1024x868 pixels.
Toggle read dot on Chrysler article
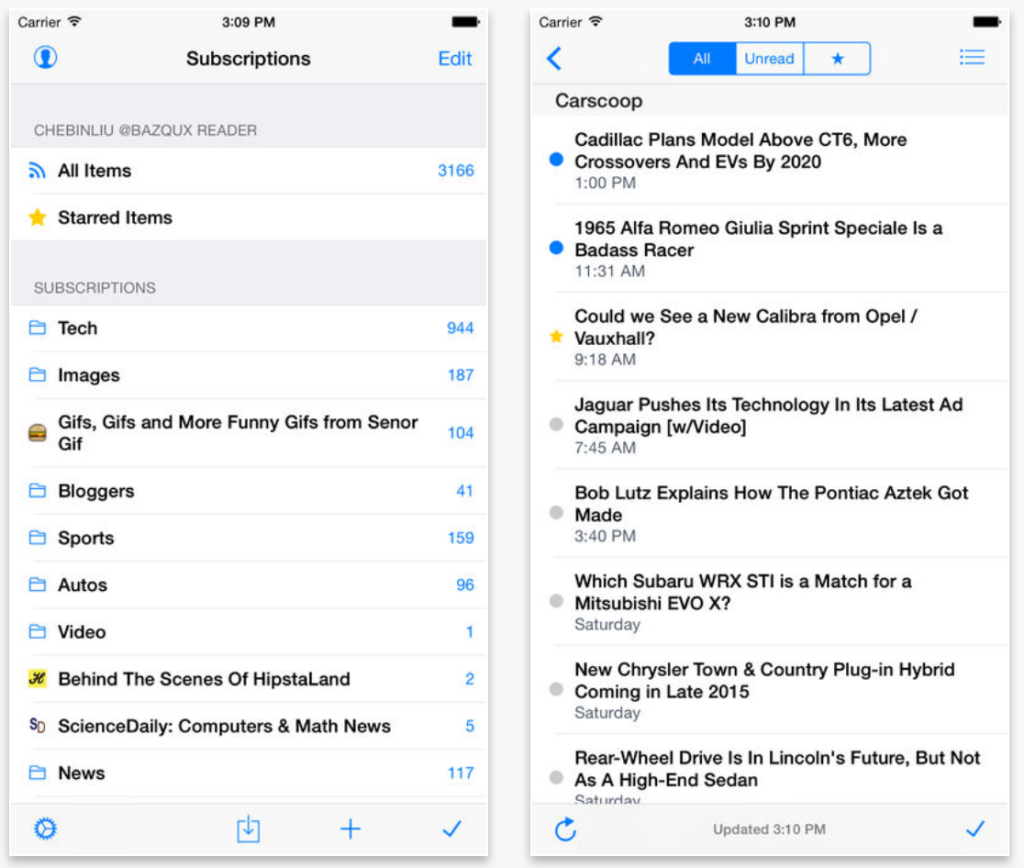[556, 689]
